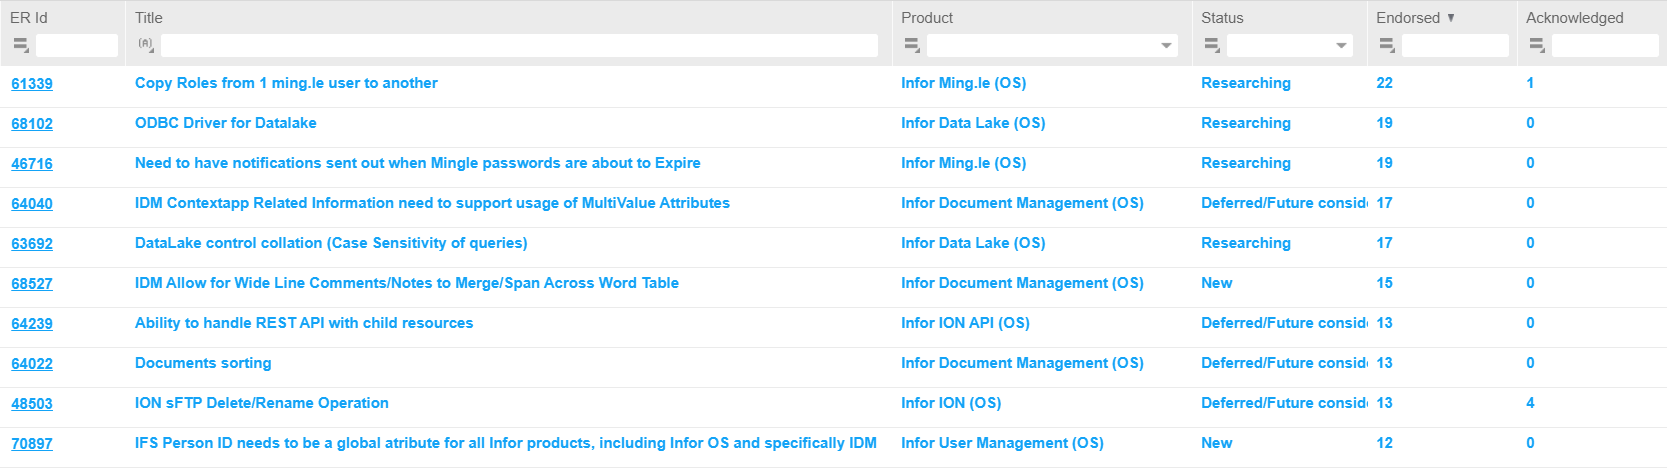Select title 'Copy Roles from 1 ming.le user to another'
Screen dimensions: 1667x470
point(286,83)
